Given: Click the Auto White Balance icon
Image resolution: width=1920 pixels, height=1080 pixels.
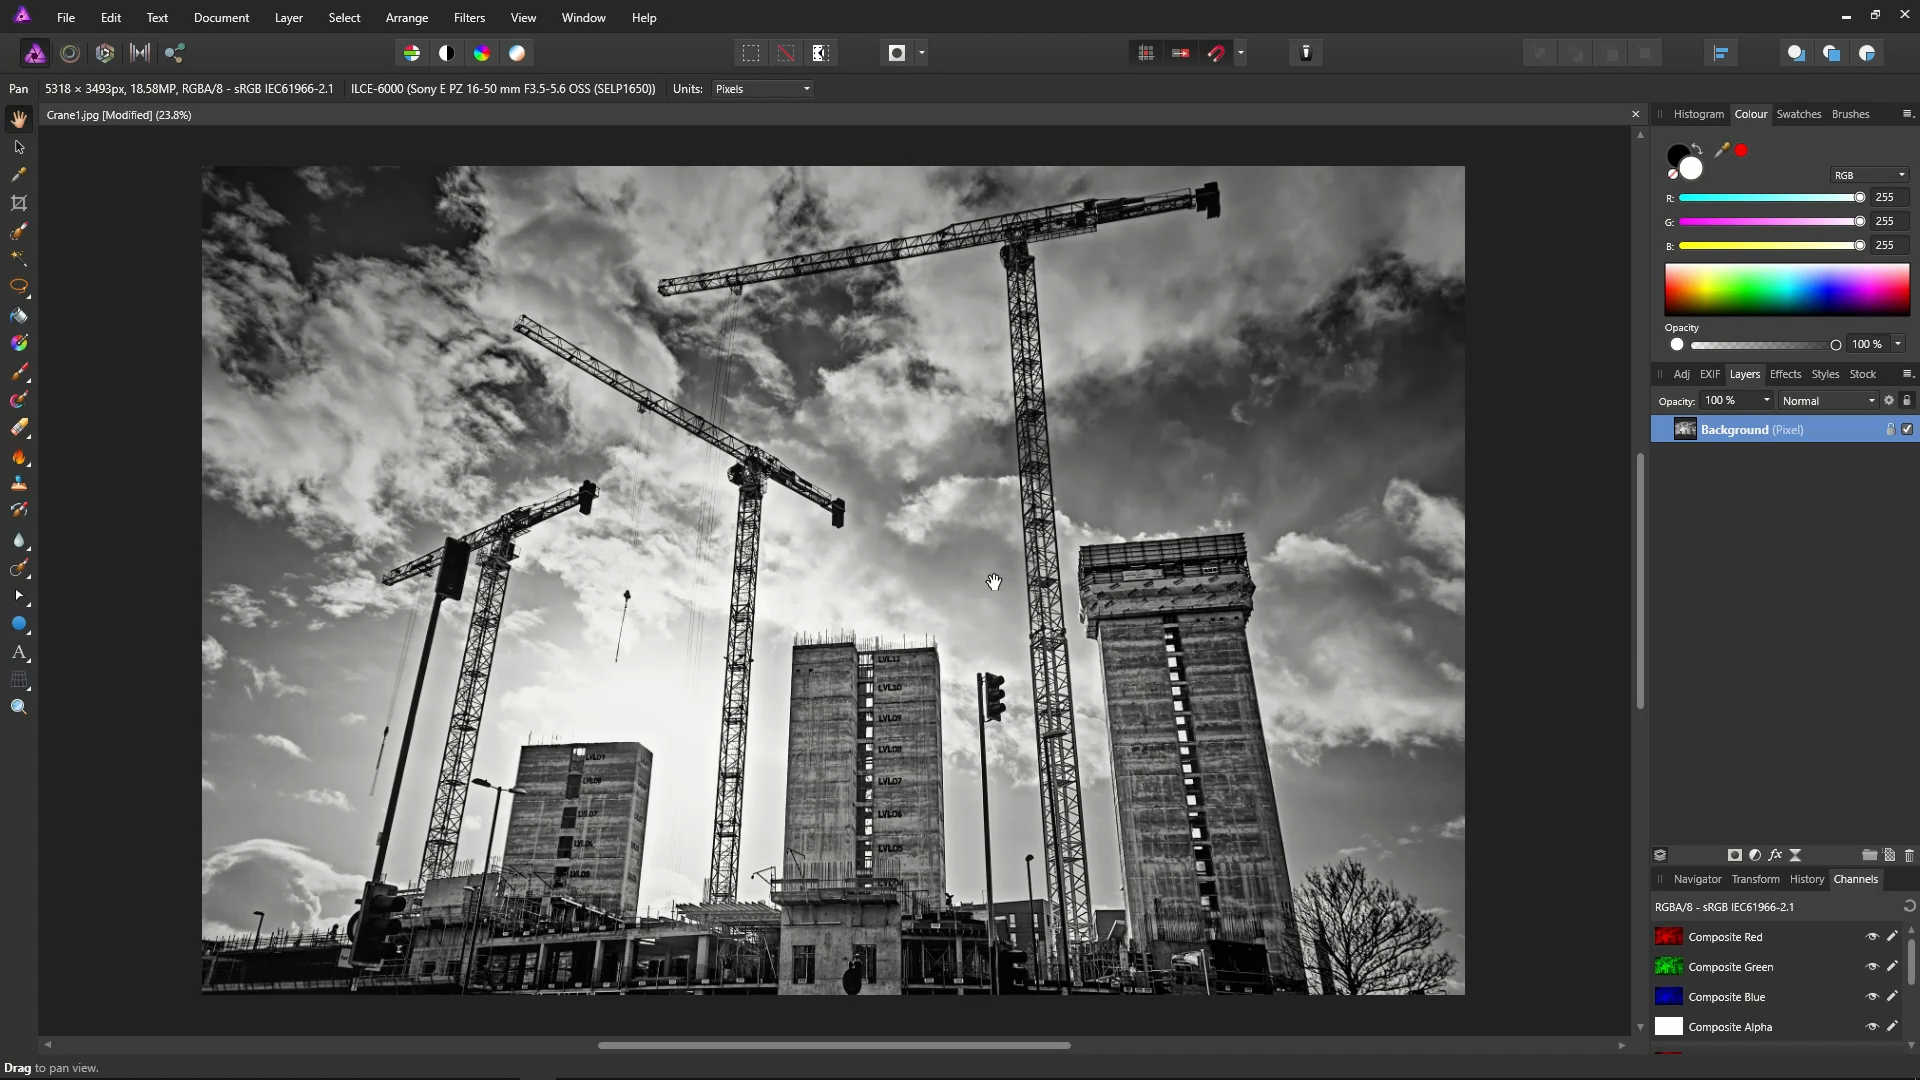Looking at the screenshot, I should point(517,53).
